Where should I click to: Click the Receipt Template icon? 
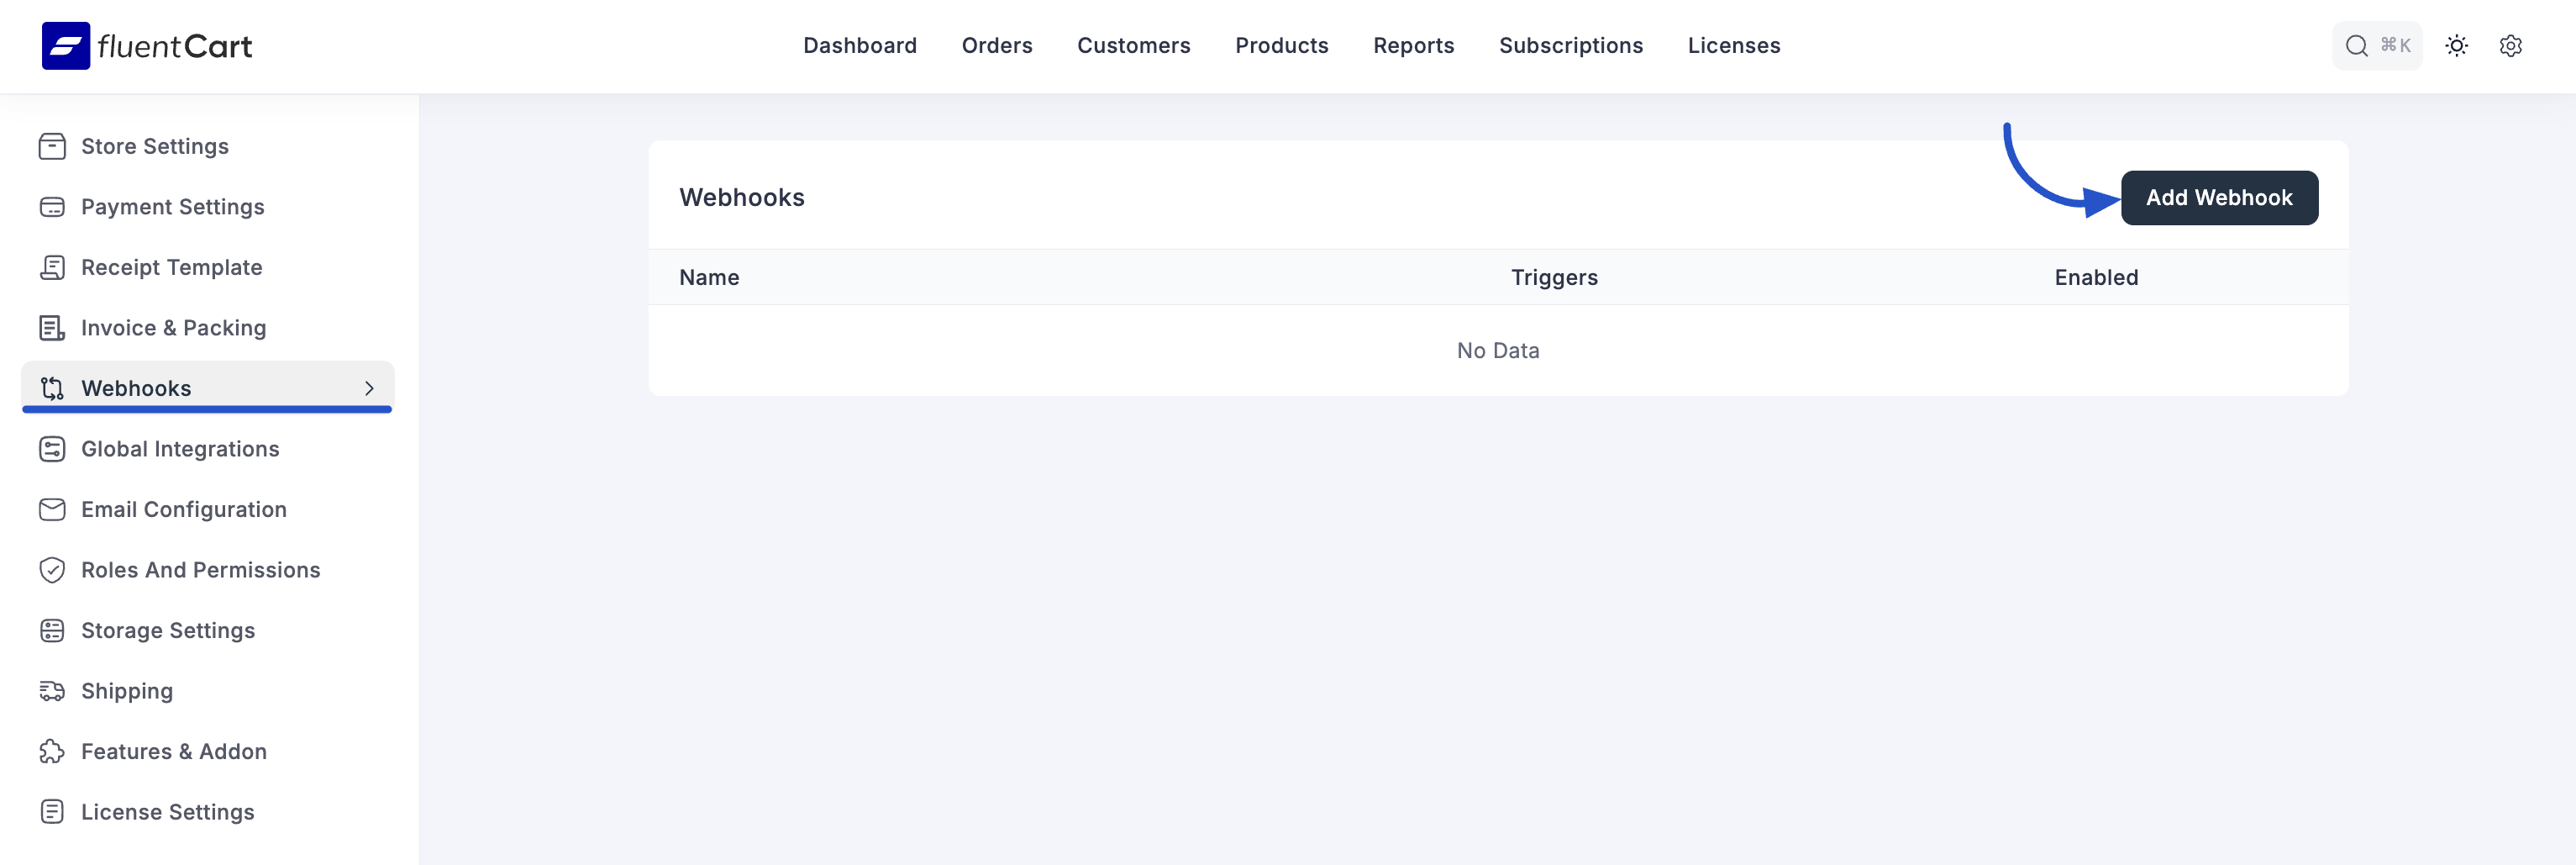coord(52,268)
